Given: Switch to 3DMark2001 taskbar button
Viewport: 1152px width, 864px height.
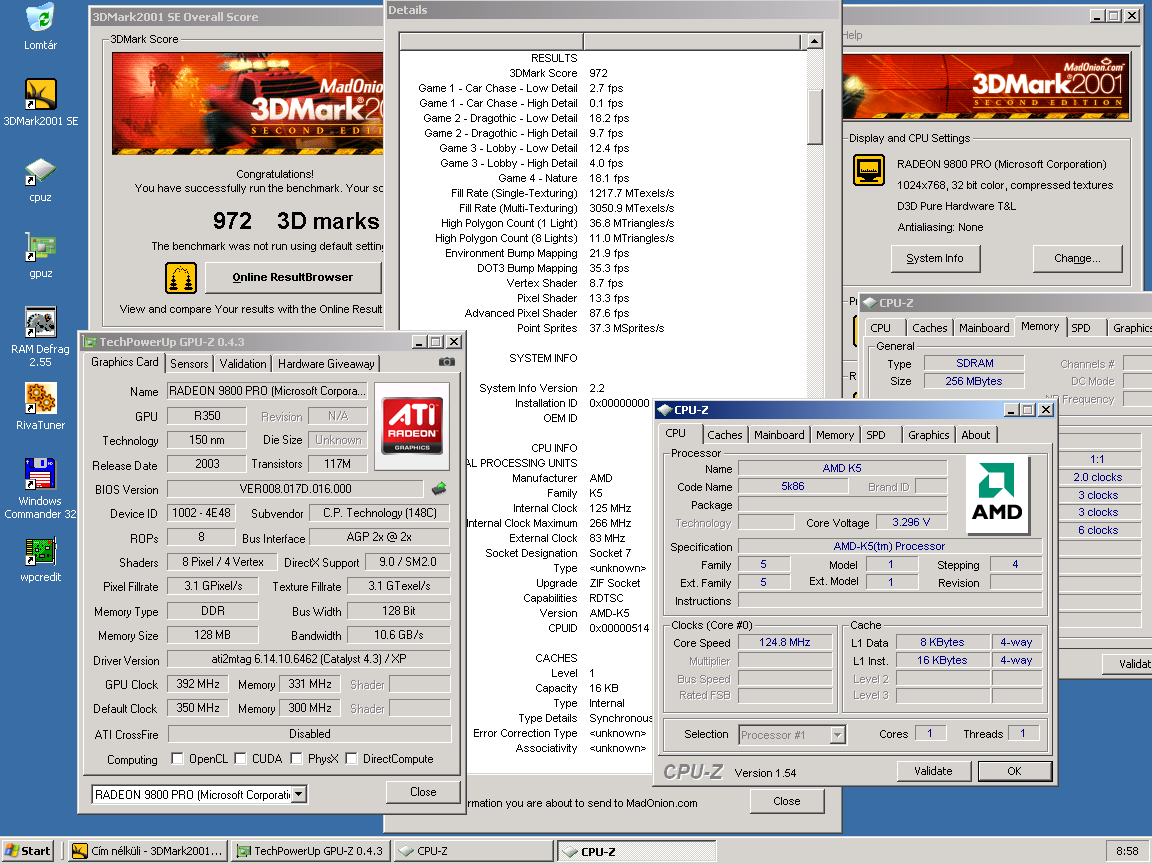Looking at the screenshot, I should point(148,851).
